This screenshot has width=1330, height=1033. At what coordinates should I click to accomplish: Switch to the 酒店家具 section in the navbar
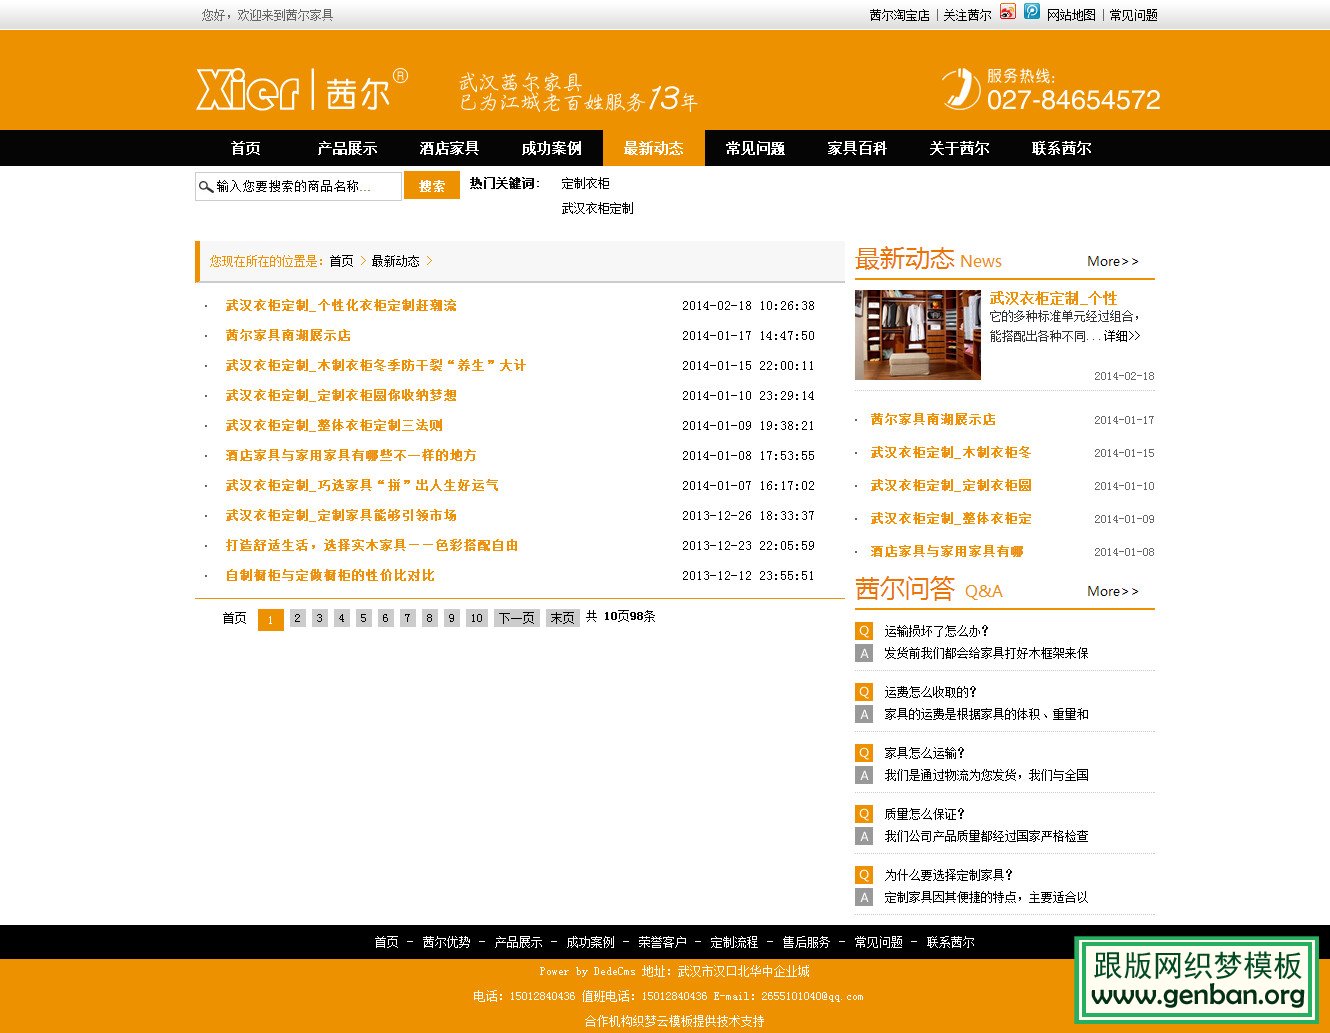[x=450, y=148]
